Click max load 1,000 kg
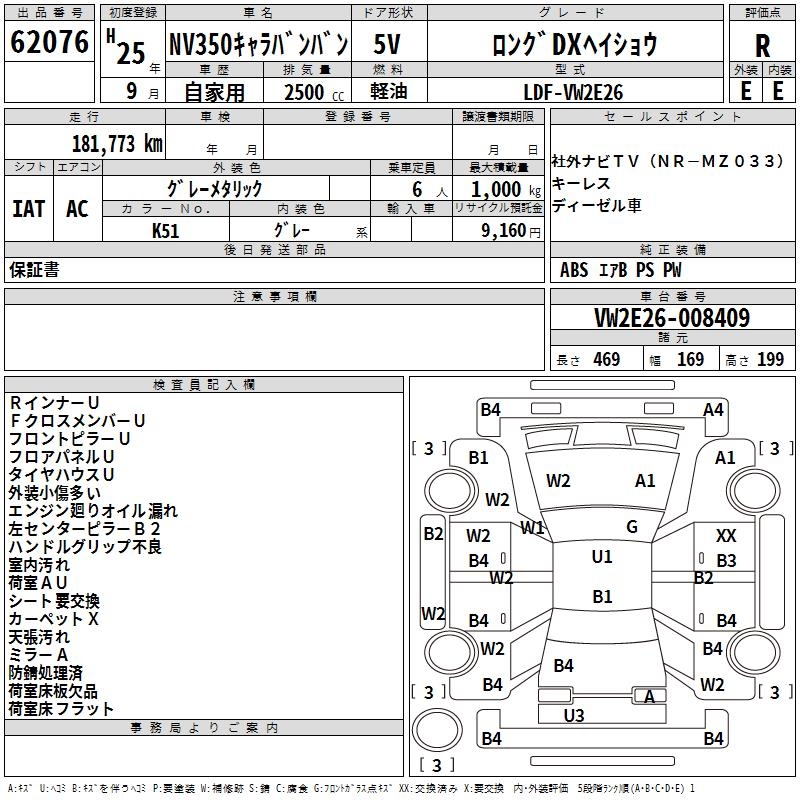The width and height of the screenshot is (800, 800). pyautogui.click(x=506, y=190)
